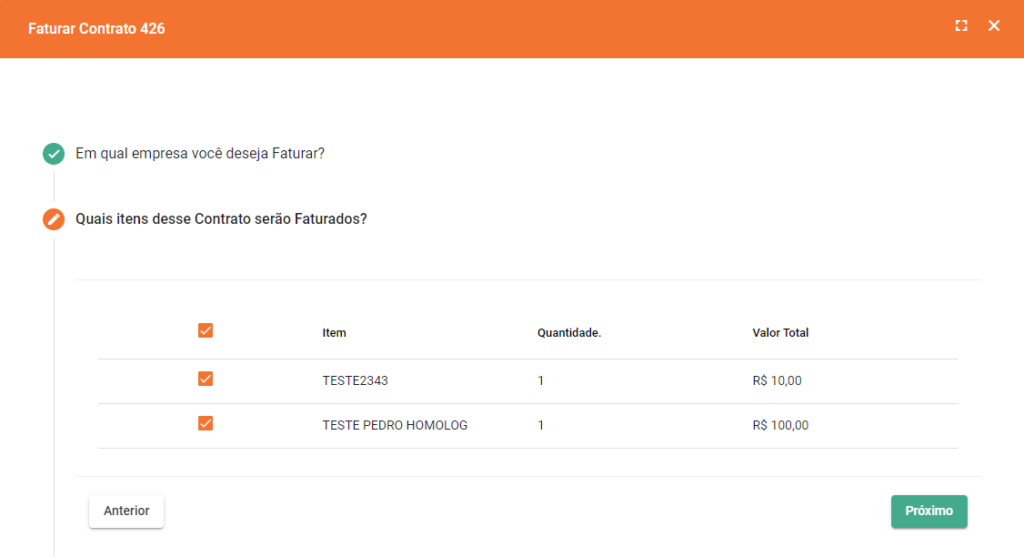This screenshot has height=557, width=1024.
Task: Click the Valor Total column header
Action: tap(780, 333)
